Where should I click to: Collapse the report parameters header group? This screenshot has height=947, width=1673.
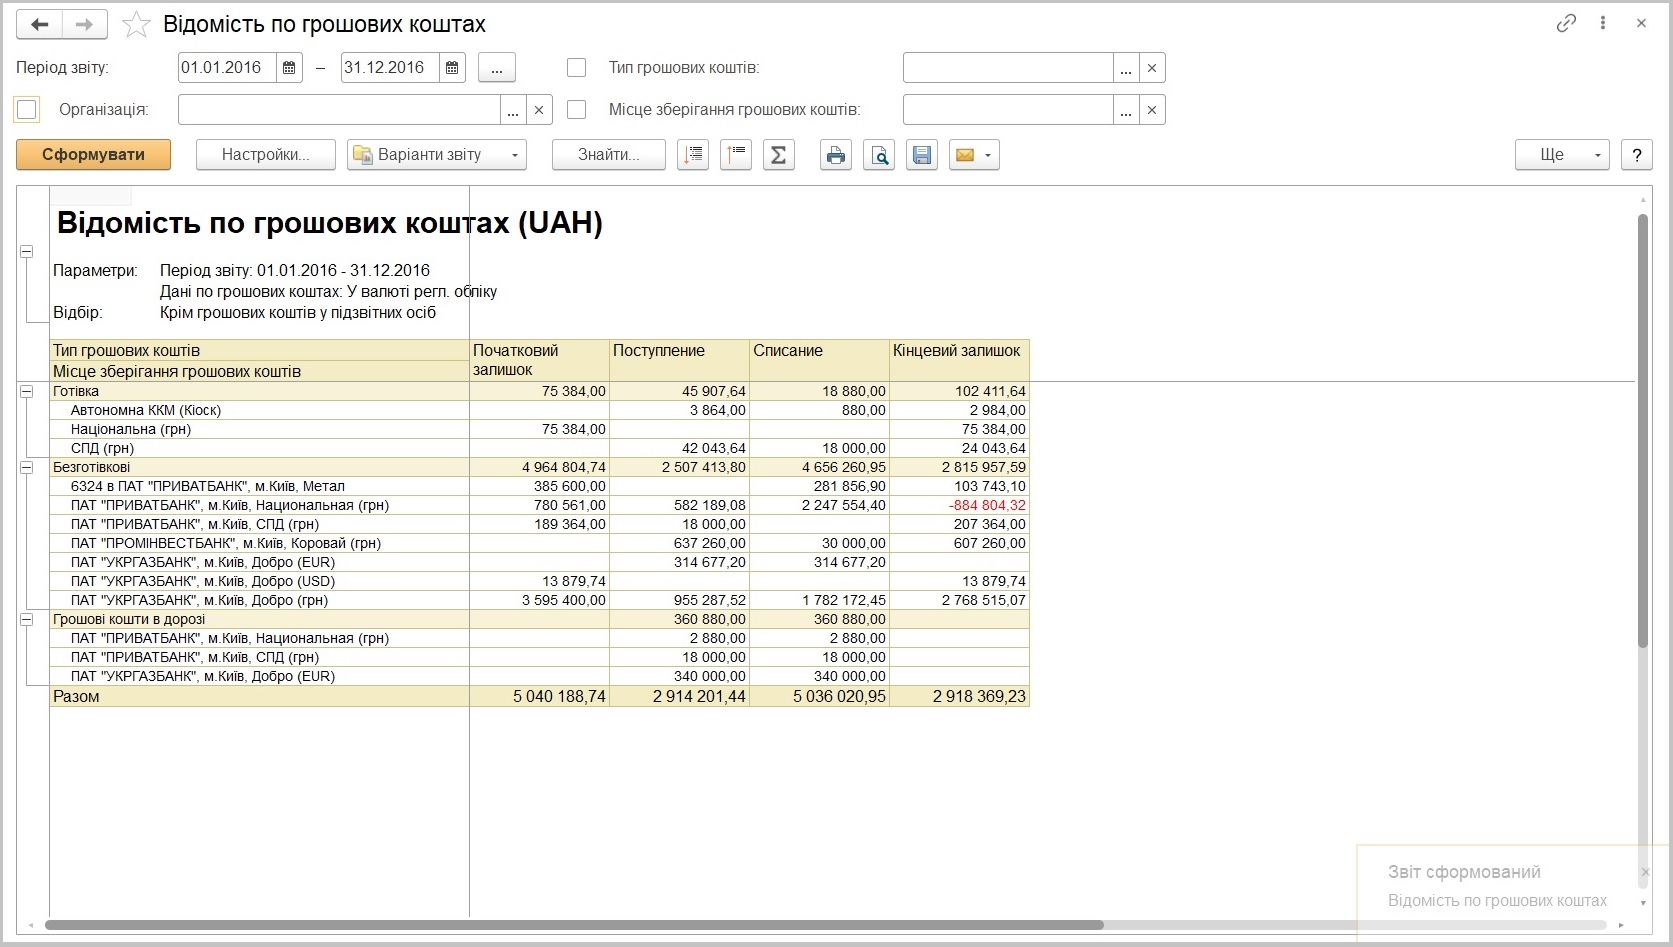(x=27, y=252)
